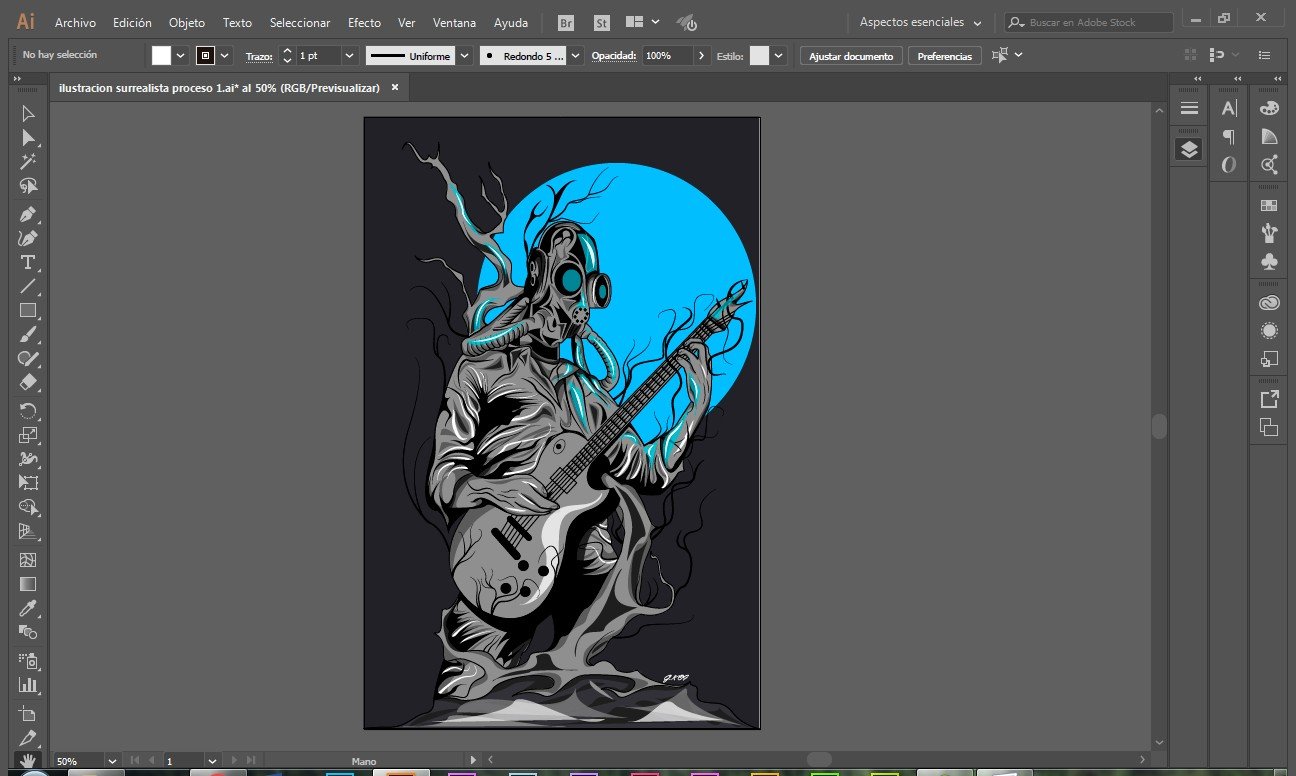Open the Paragraph panel

click(1229, 137)
